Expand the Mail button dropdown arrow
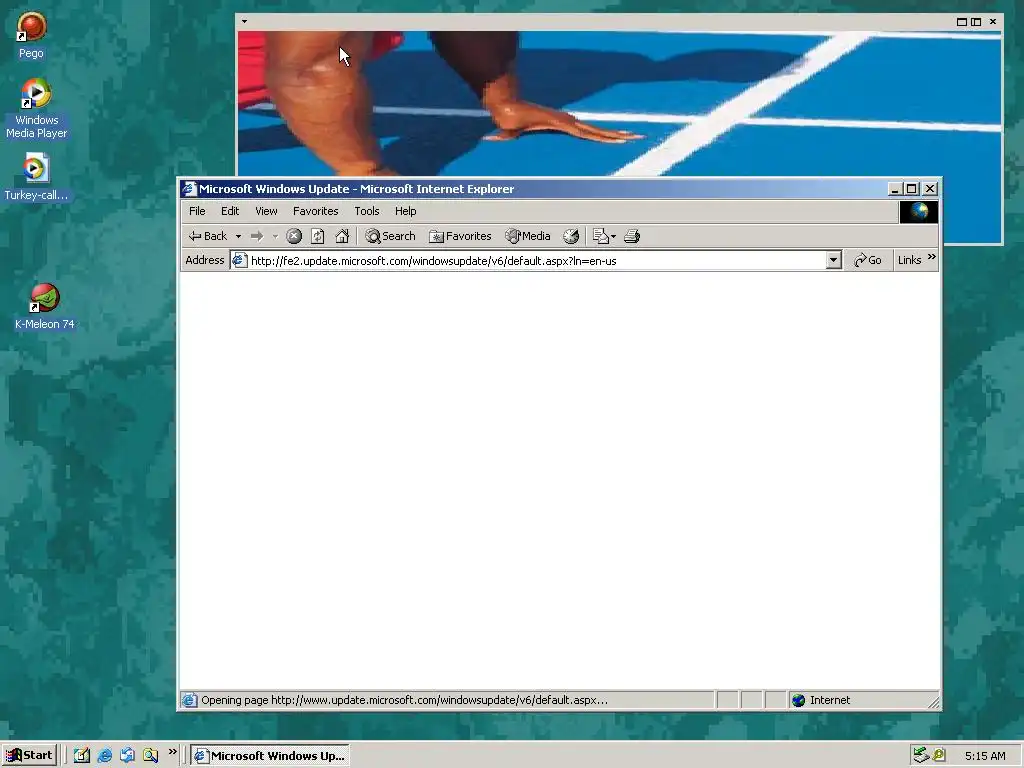Image resolution: width=1024 pixels, height=768 pixels. (x=613, y=236)
